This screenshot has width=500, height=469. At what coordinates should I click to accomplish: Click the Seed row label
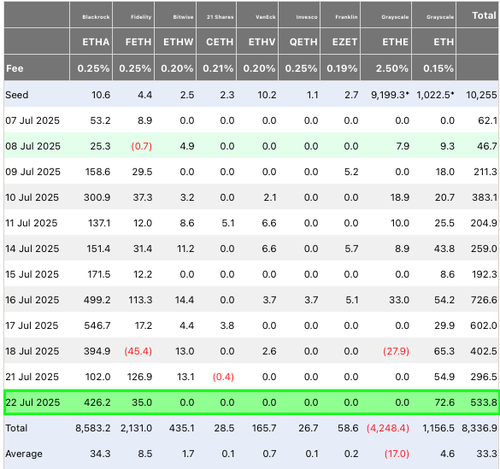coord(17,95)
